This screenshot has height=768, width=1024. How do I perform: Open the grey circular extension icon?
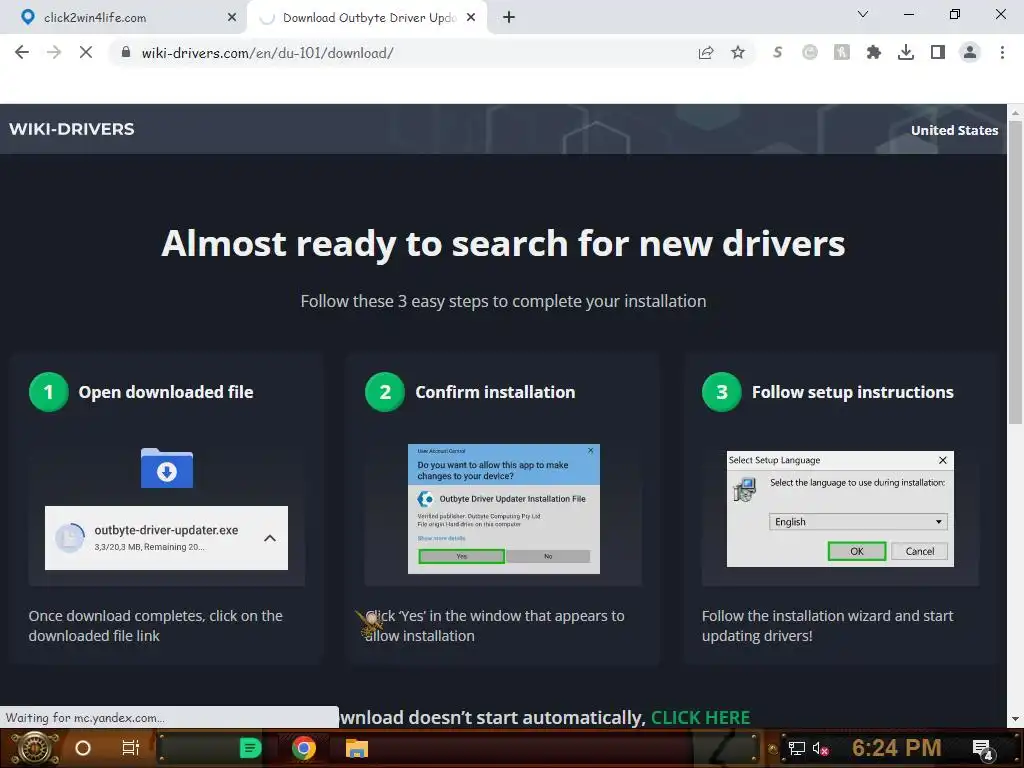[x=810, y=52]
